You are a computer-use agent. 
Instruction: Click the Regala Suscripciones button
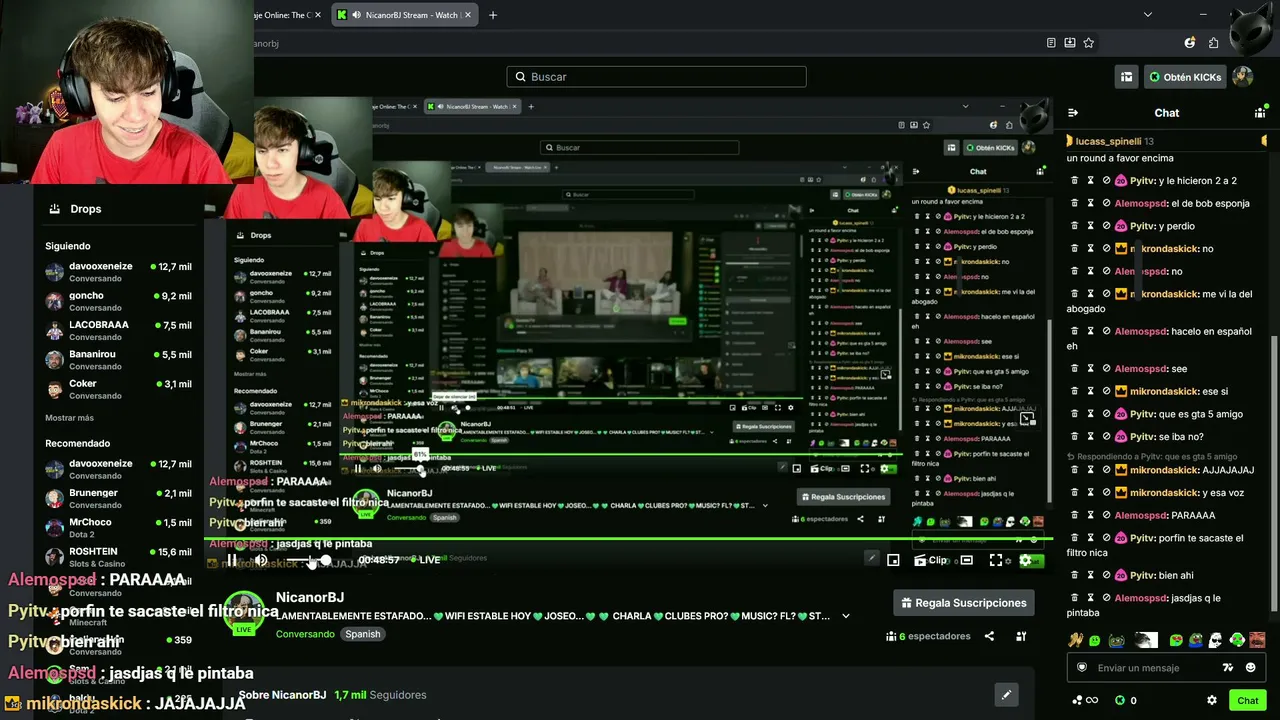click(963, 603)
